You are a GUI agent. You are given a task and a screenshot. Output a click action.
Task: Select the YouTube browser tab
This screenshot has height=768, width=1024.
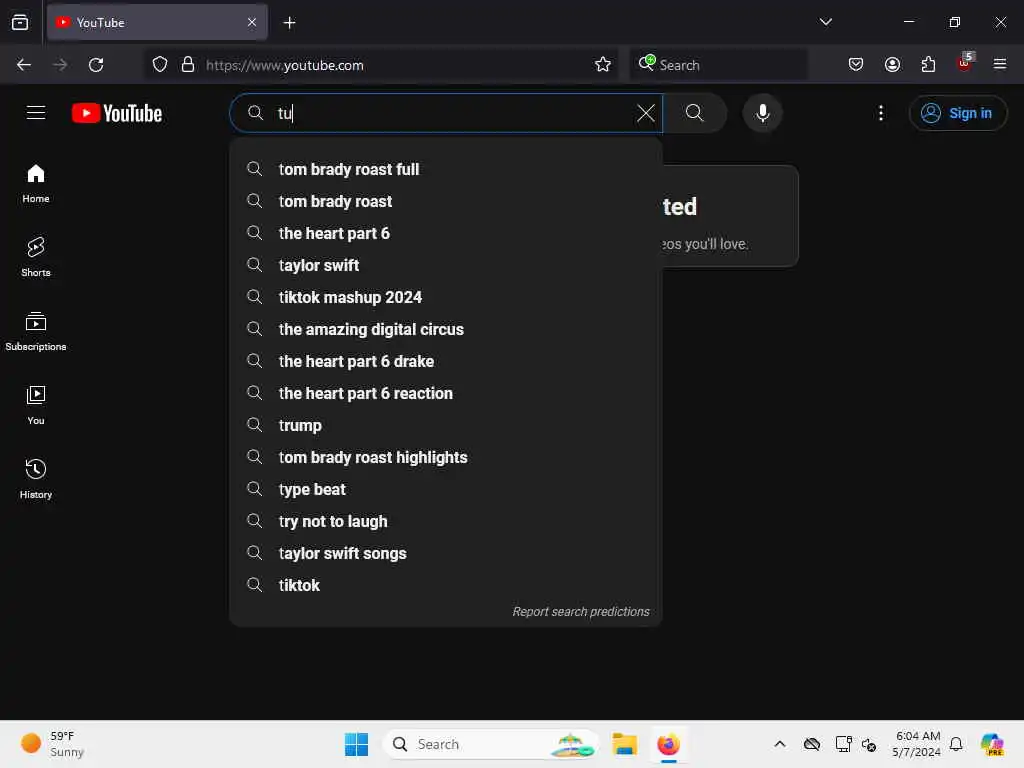pyautogui.click(x=157, y=23)
